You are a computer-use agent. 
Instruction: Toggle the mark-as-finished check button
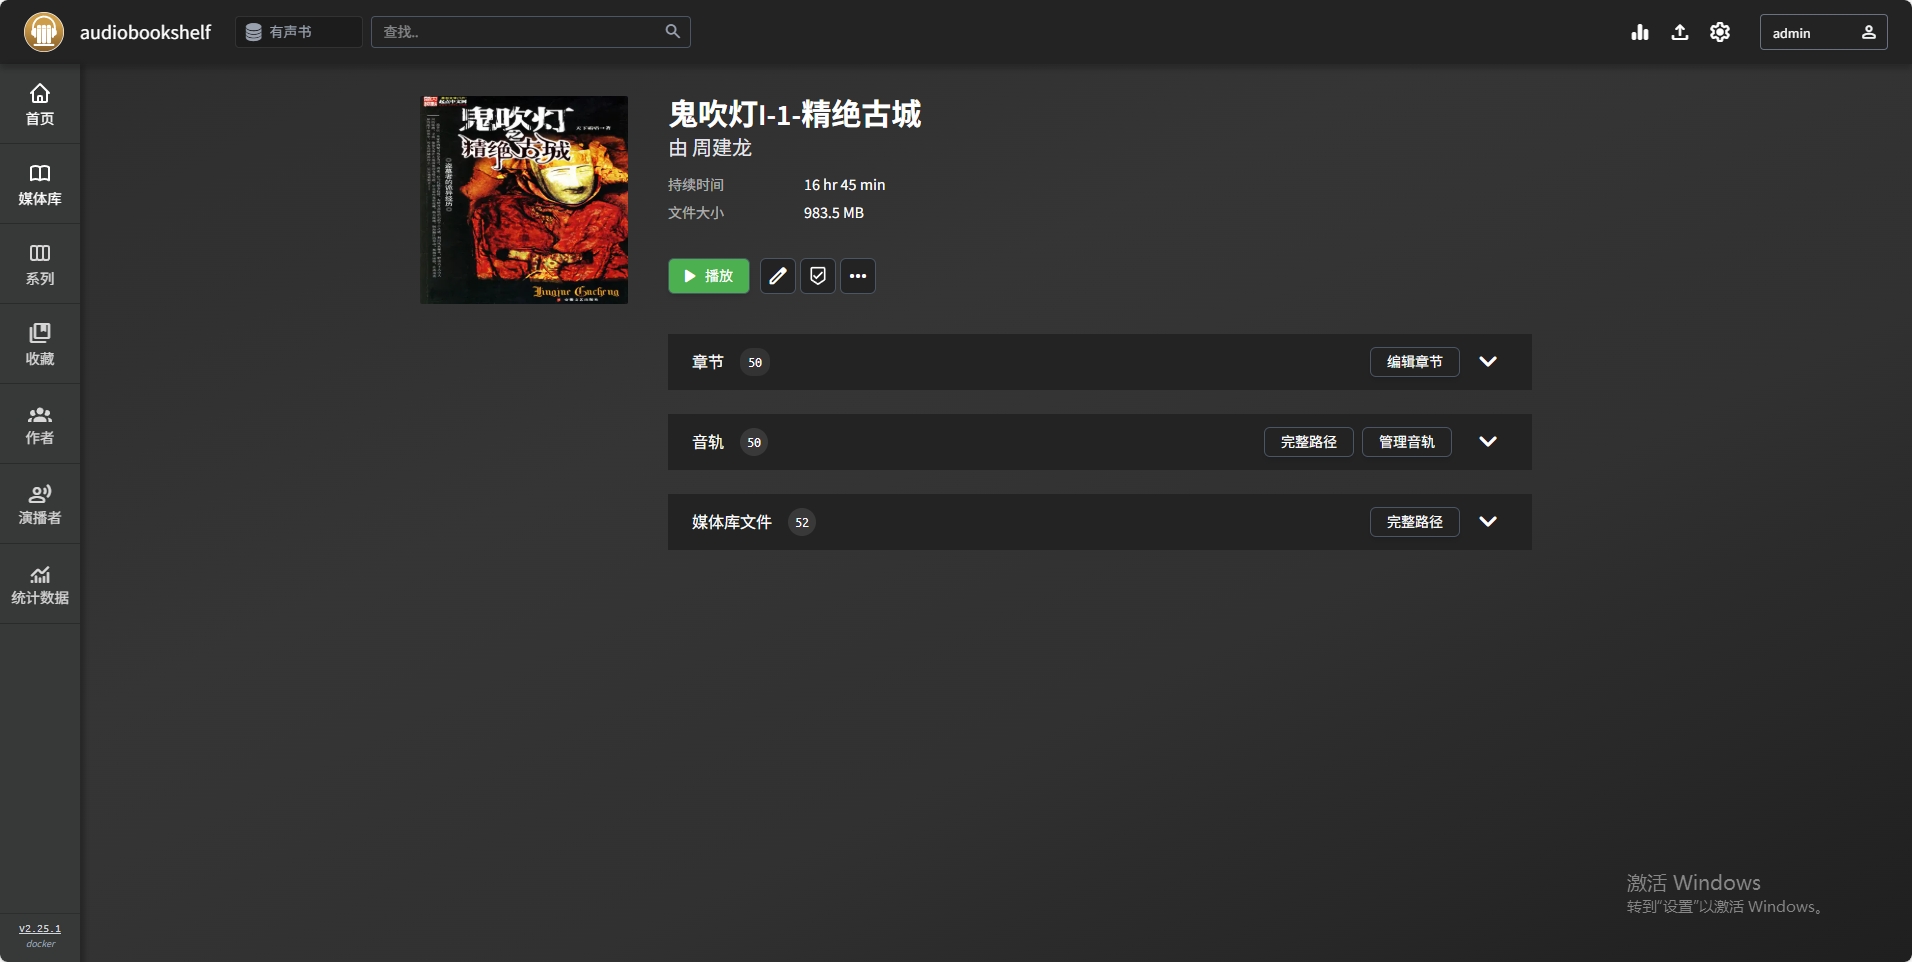(x=818, y=276)
